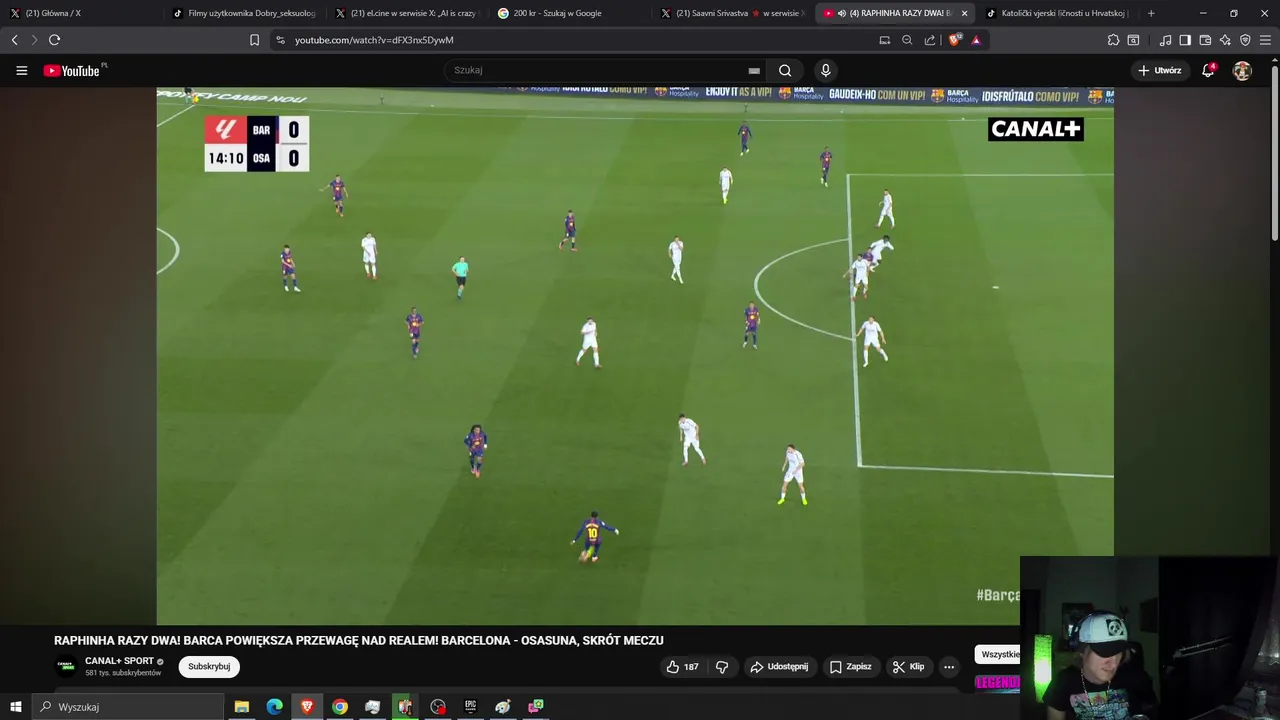1280x720 pixels.
Task: Open Leo AI sparkle icon
Action: point(1225,40)
